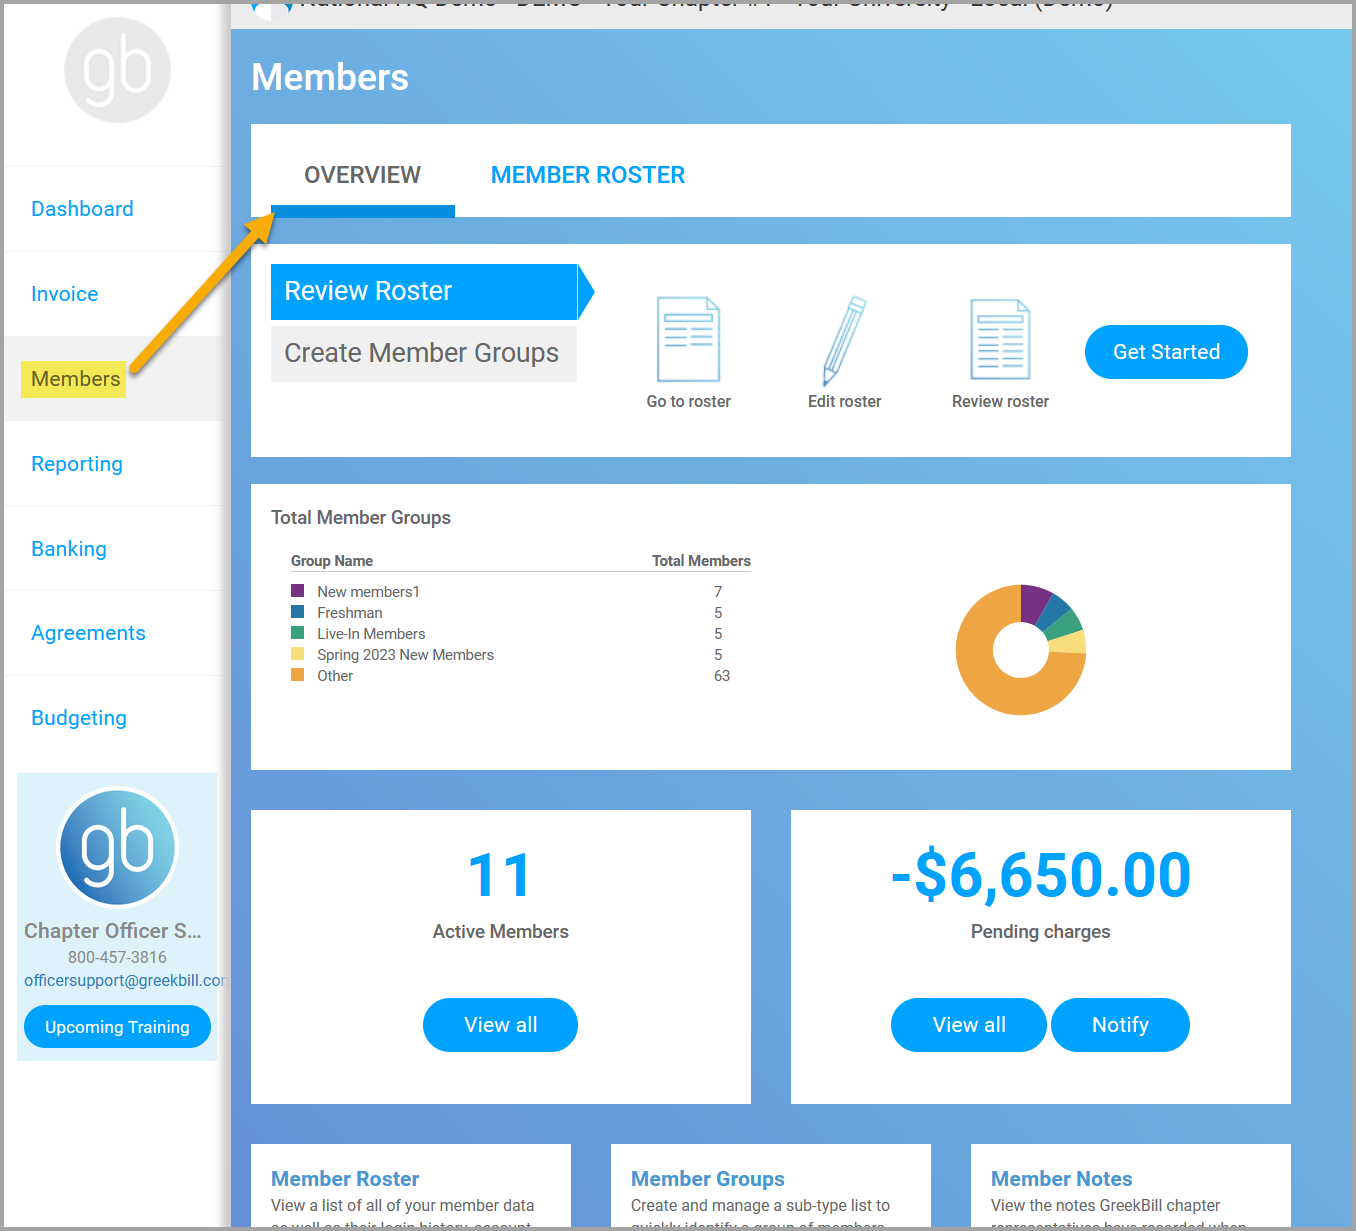The width and height of the screenshot is (1356, 1231).
Task: View all active members
Action: (500, 1025)
